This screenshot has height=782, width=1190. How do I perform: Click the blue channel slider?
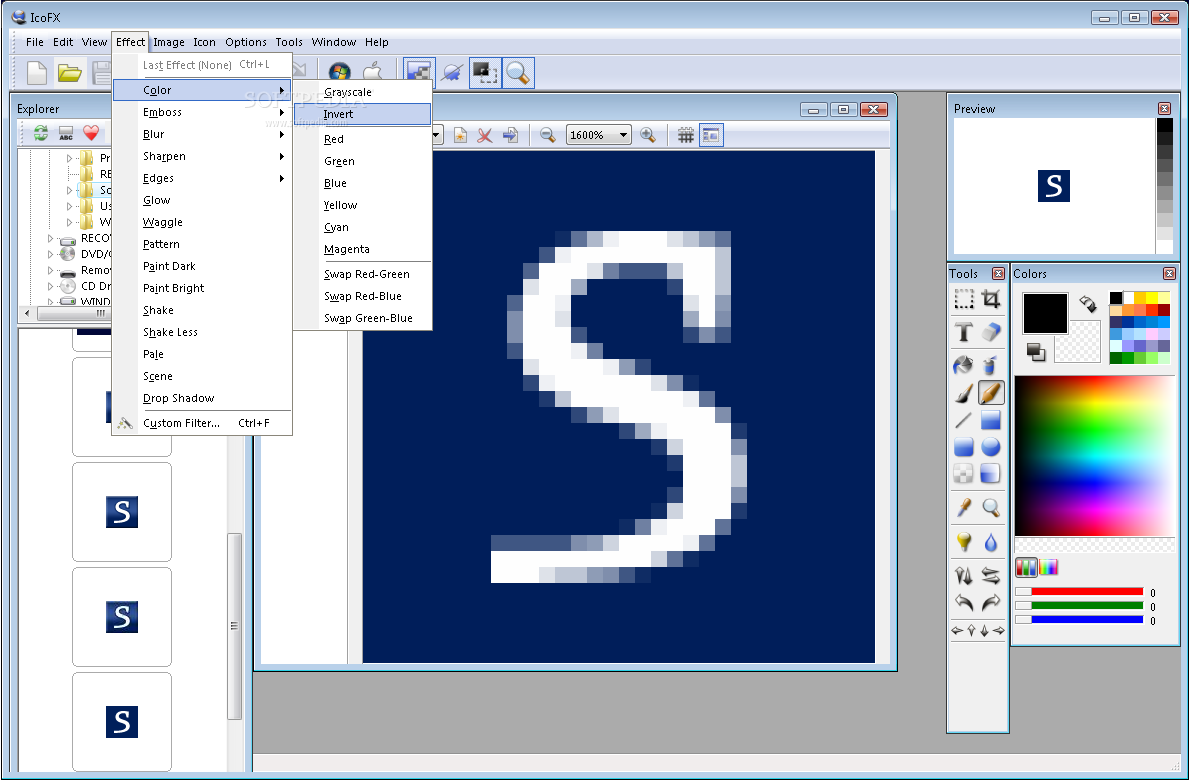(x=1079, y=620)
